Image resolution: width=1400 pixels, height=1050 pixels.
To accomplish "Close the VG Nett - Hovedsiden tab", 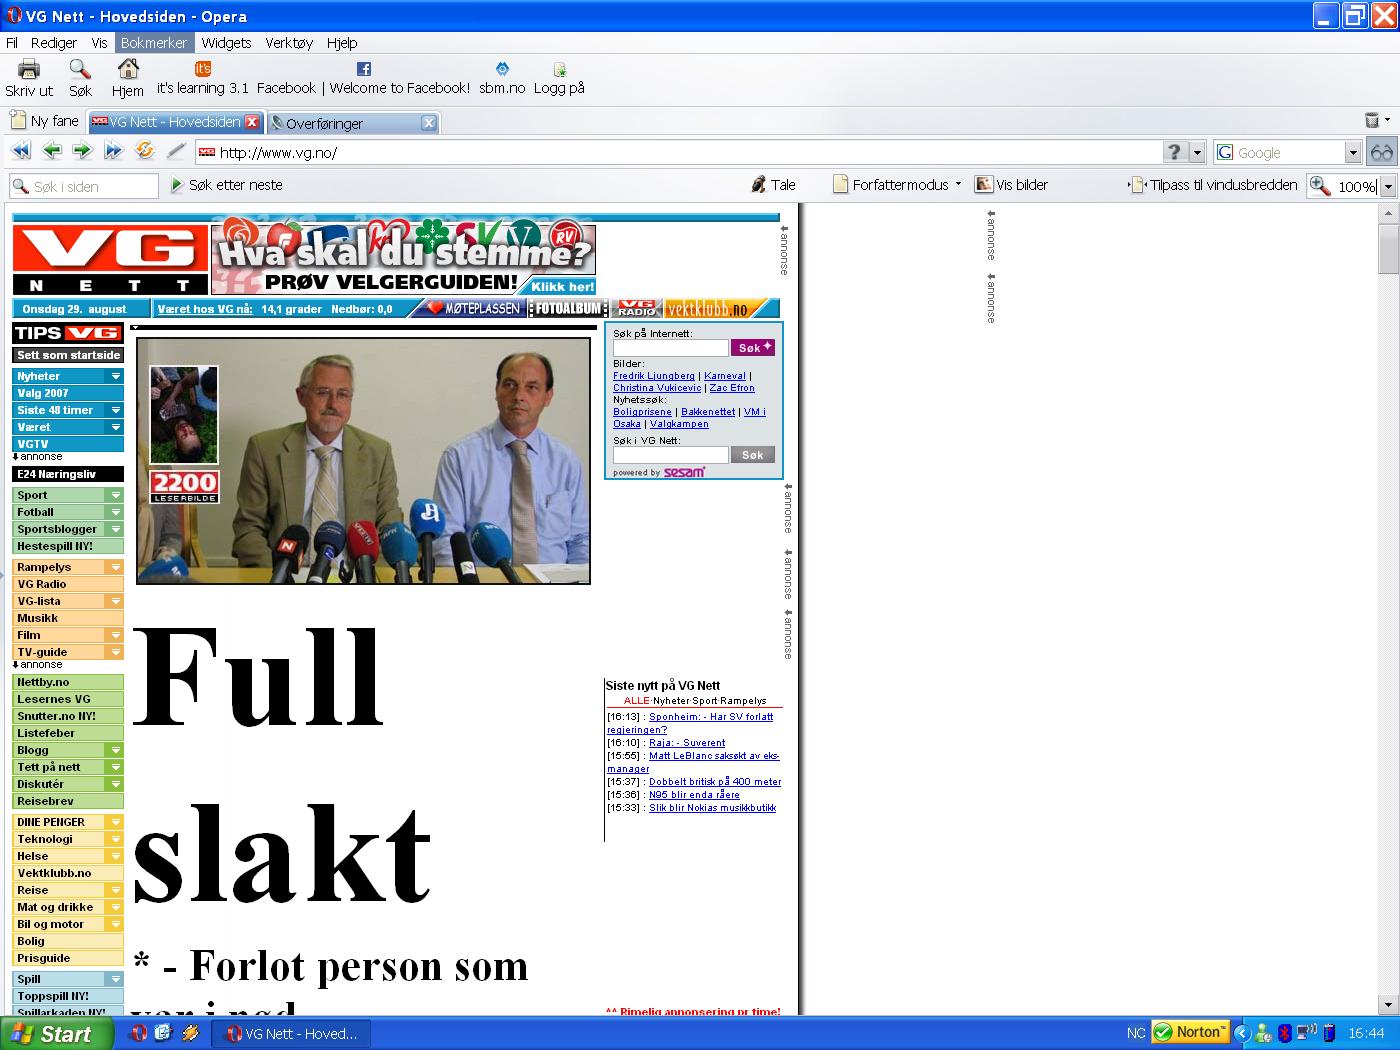I will [252, 122].
